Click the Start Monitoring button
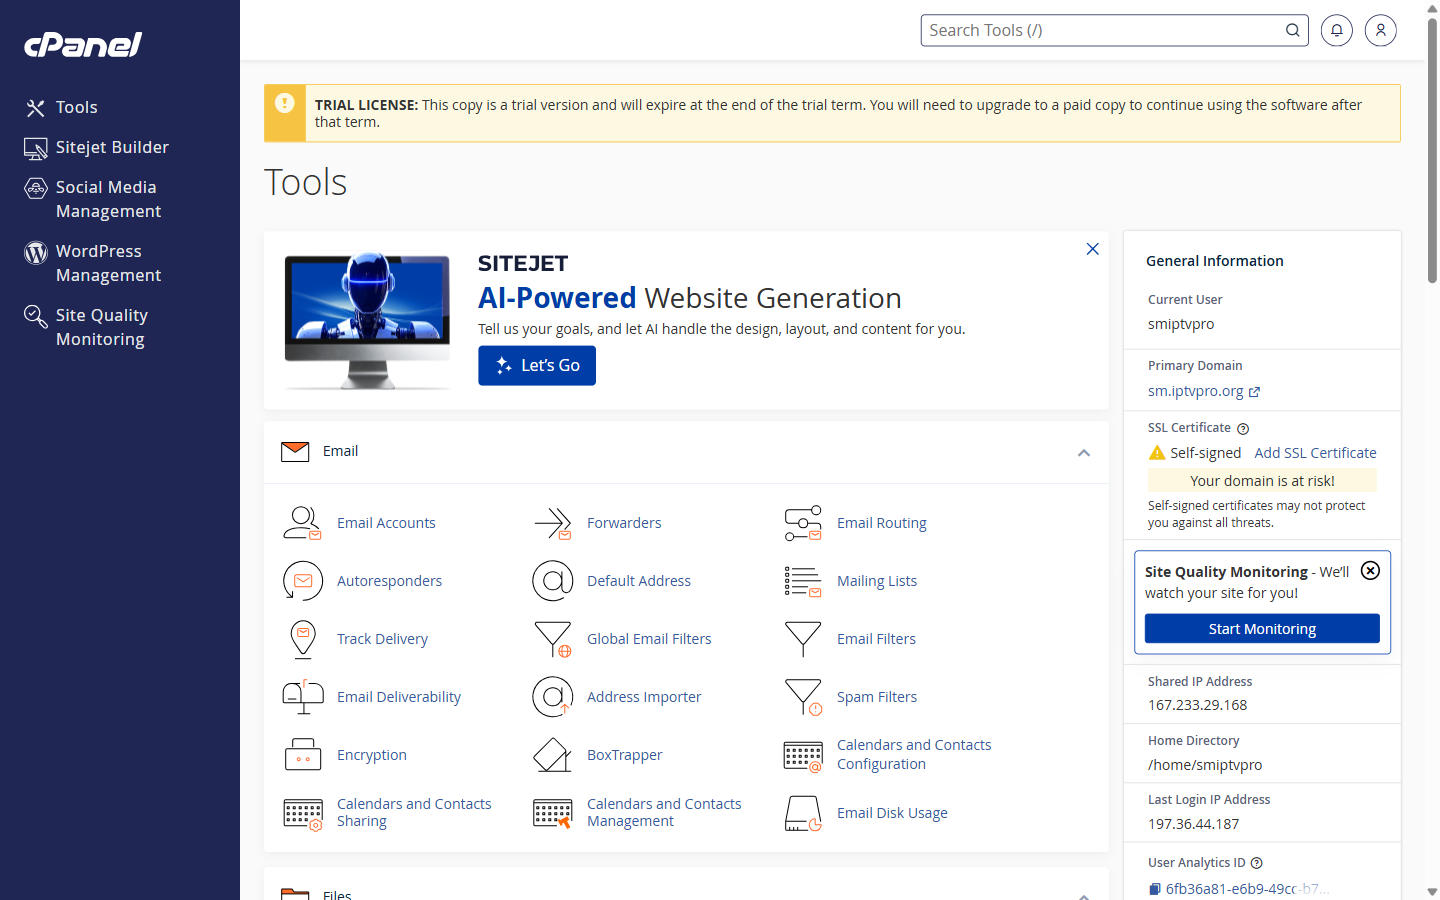This screenshot has width=1440, height=900. pyautogui.click(x=1262, y=629)
